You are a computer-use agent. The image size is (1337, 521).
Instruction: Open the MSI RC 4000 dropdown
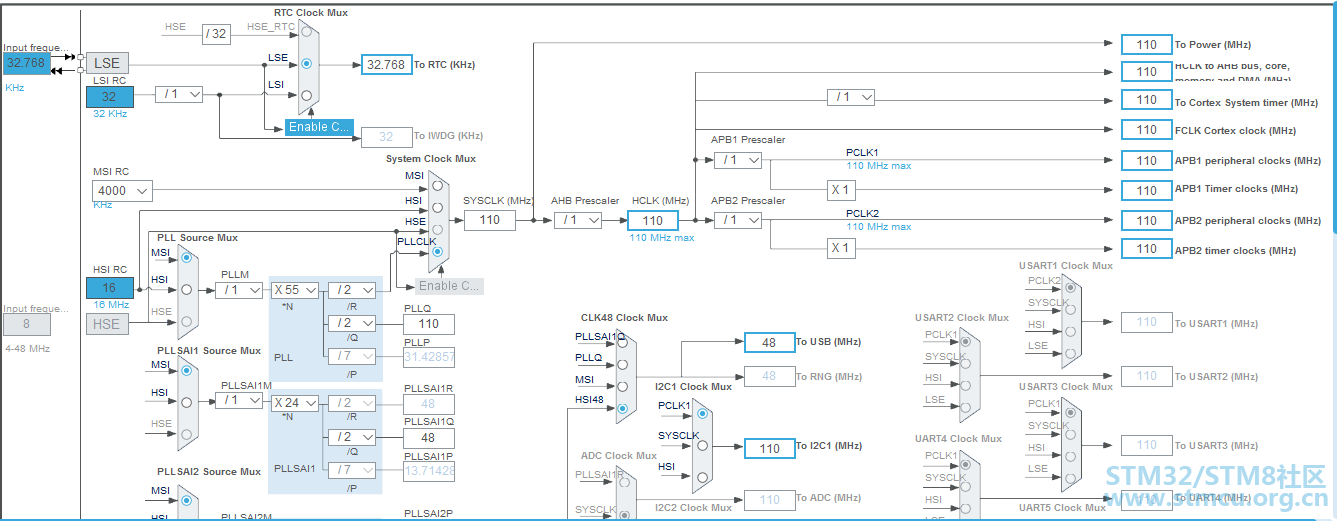point(123,190)
